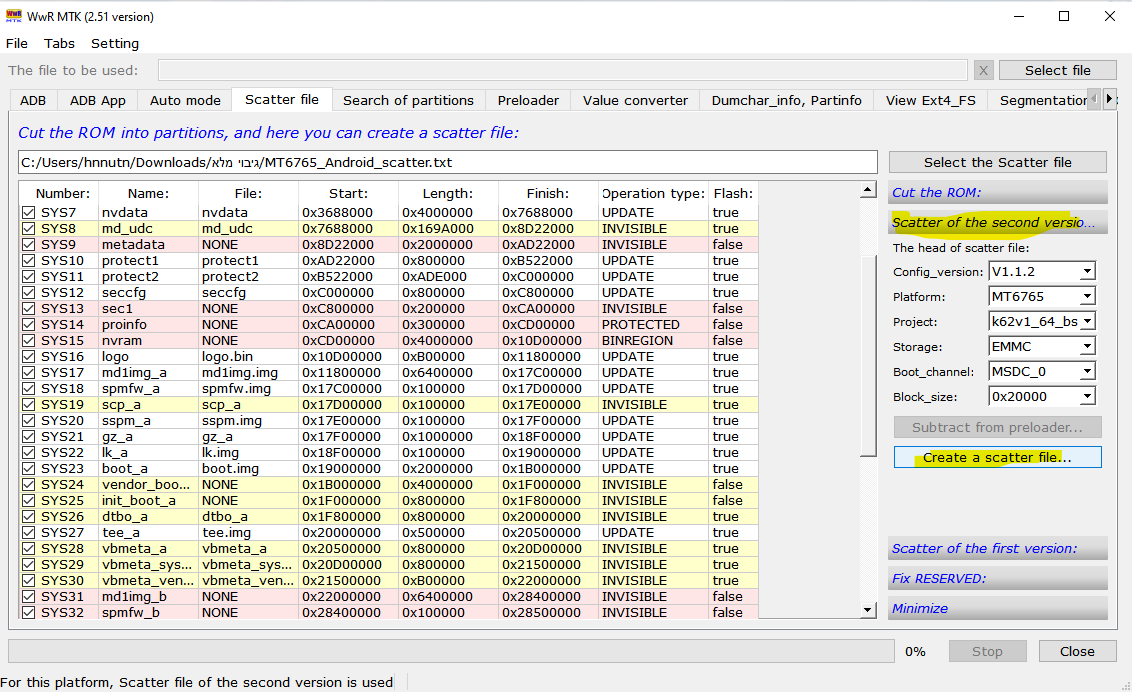Click the Create a scatter file button

coord(997,457)
